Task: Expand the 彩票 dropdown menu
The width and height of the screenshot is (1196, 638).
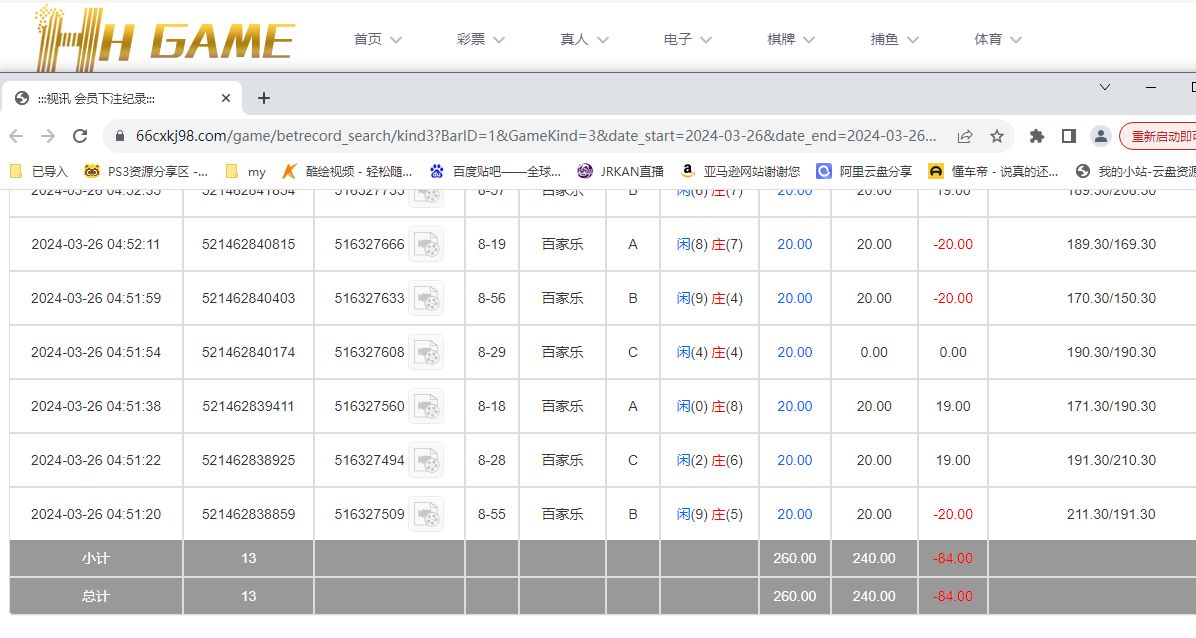Action: (x=481, y=40)
